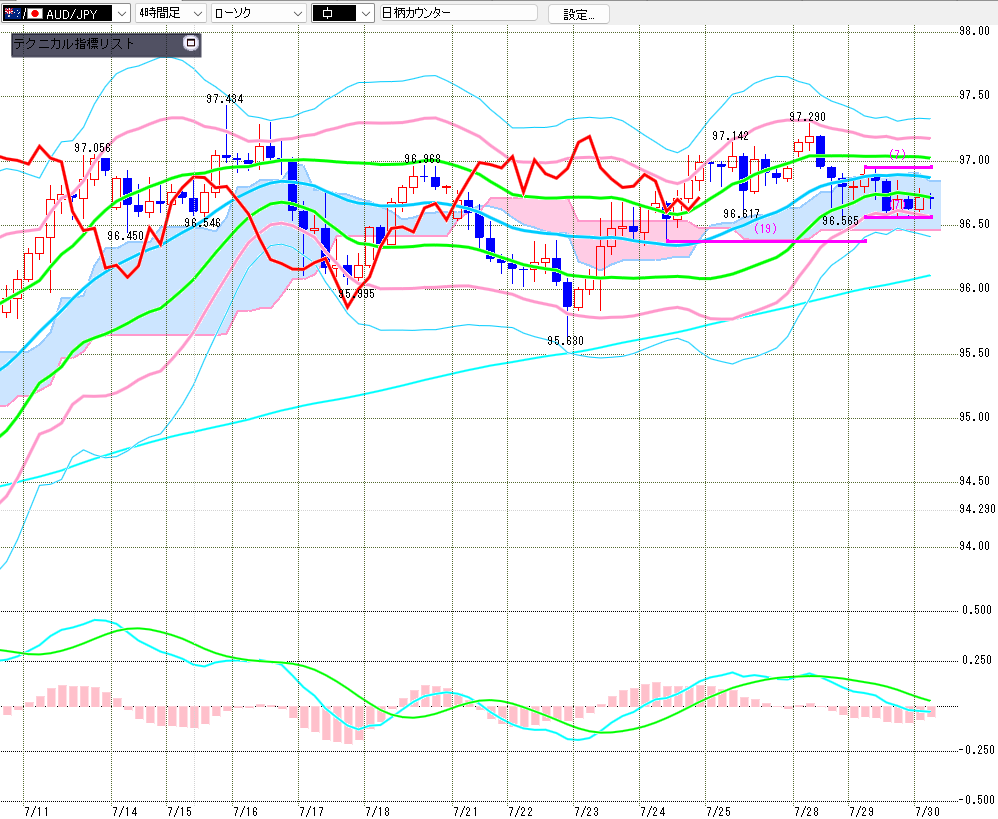The width and height of the screenshot is (998, 819).
Task: Click the 96.50 price axis value
Action: 974,224
